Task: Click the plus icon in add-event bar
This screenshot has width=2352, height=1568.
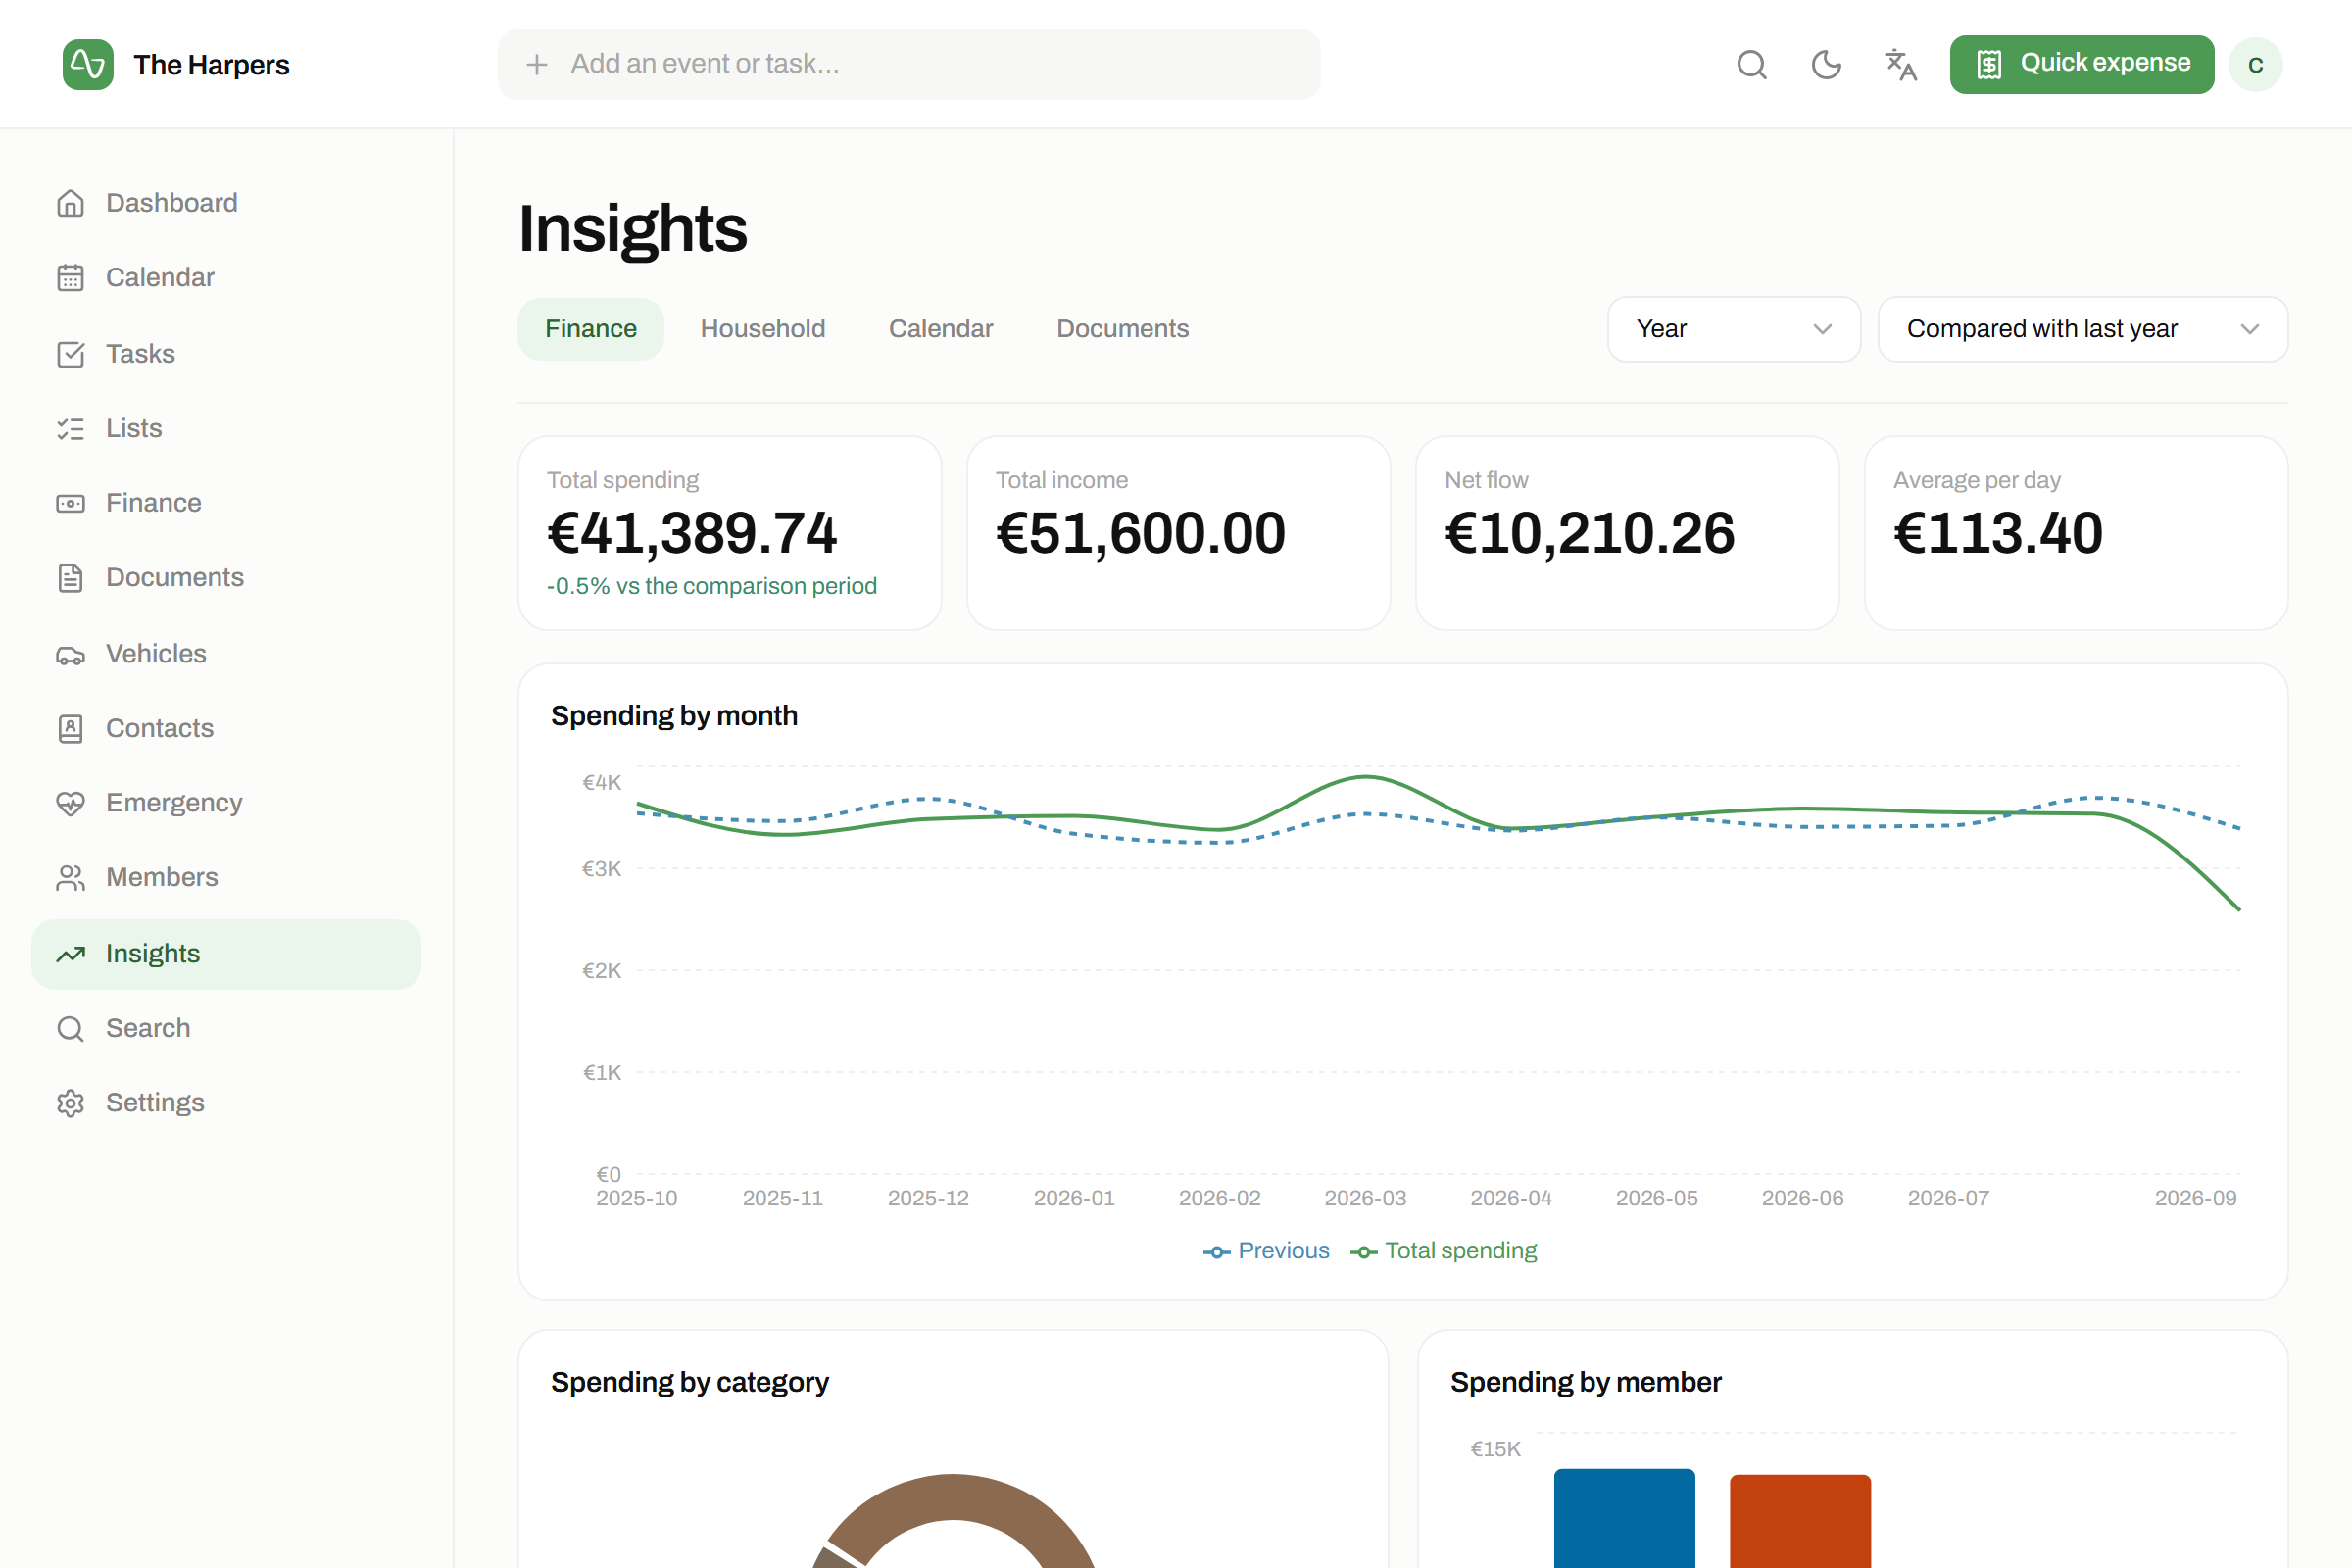Action: pyautogui.click(x=537, y=65)
